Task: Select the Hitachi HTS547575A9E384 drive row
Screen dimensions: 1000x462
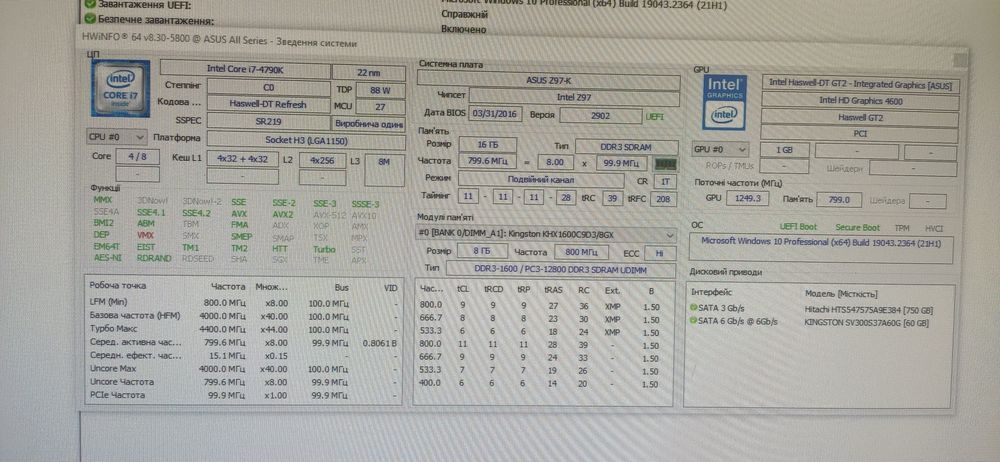Action: (x=820, y=310)
